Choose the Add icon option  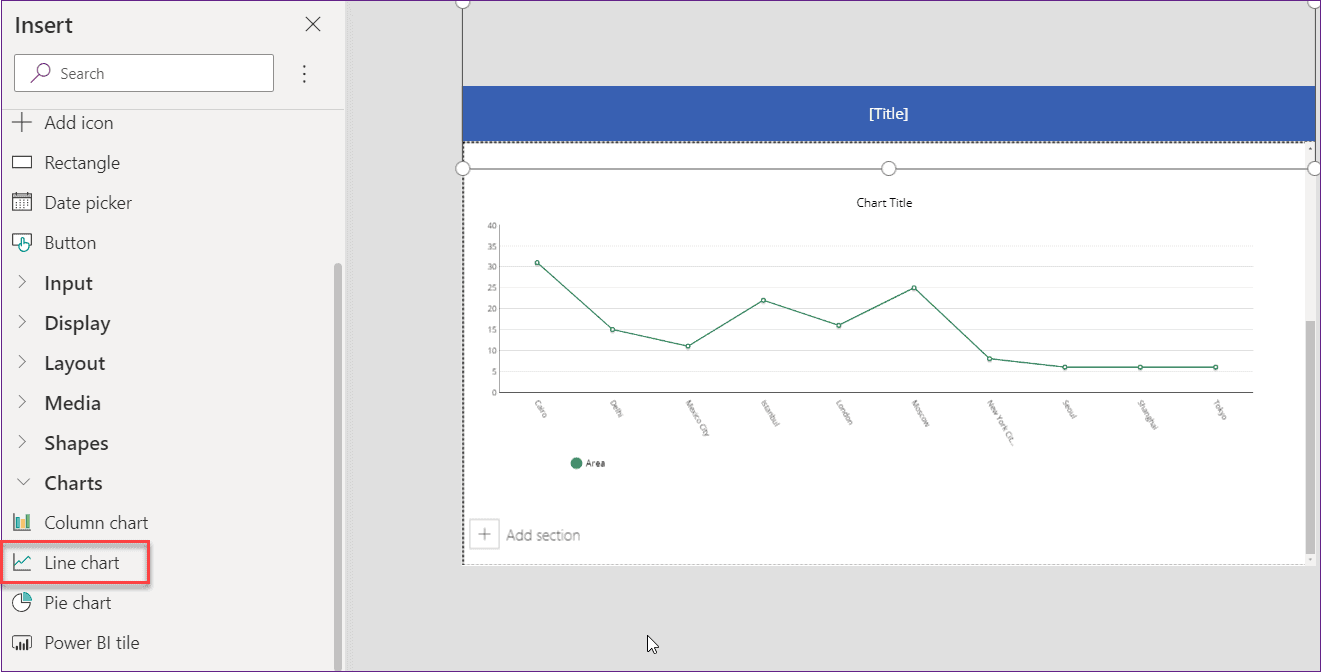pos(79,123)
